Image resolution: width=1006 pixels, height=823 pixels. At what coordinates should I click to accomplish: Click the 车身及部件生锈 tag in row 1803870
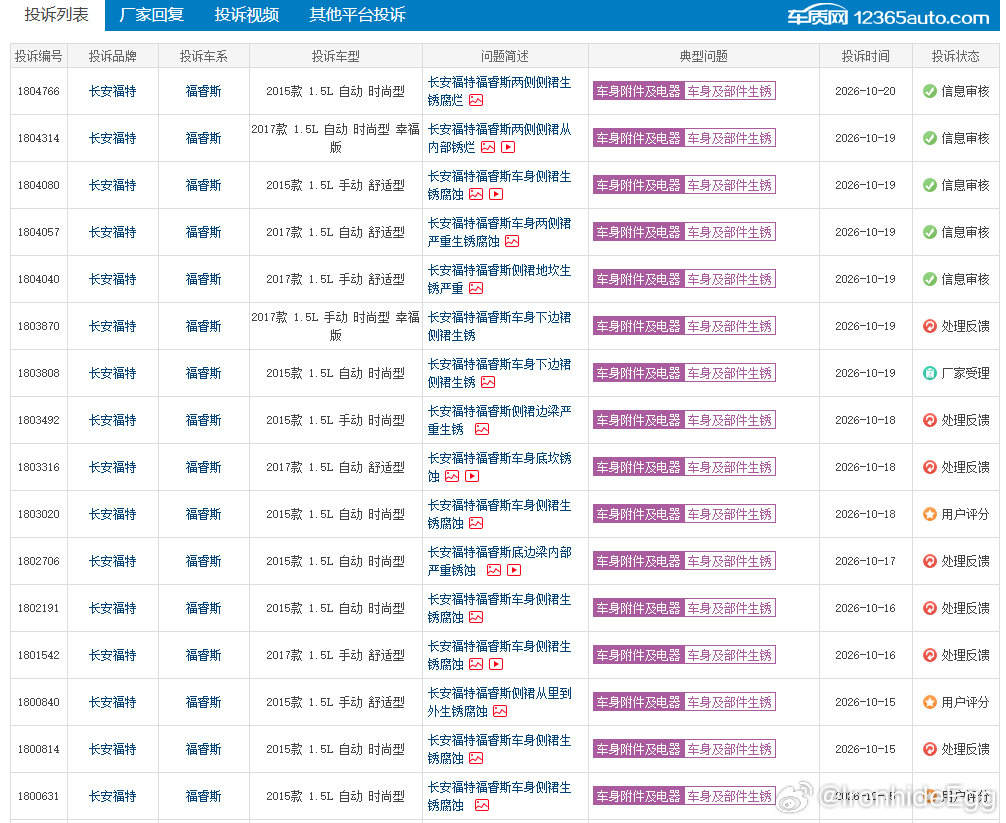[x=729, y=326]
